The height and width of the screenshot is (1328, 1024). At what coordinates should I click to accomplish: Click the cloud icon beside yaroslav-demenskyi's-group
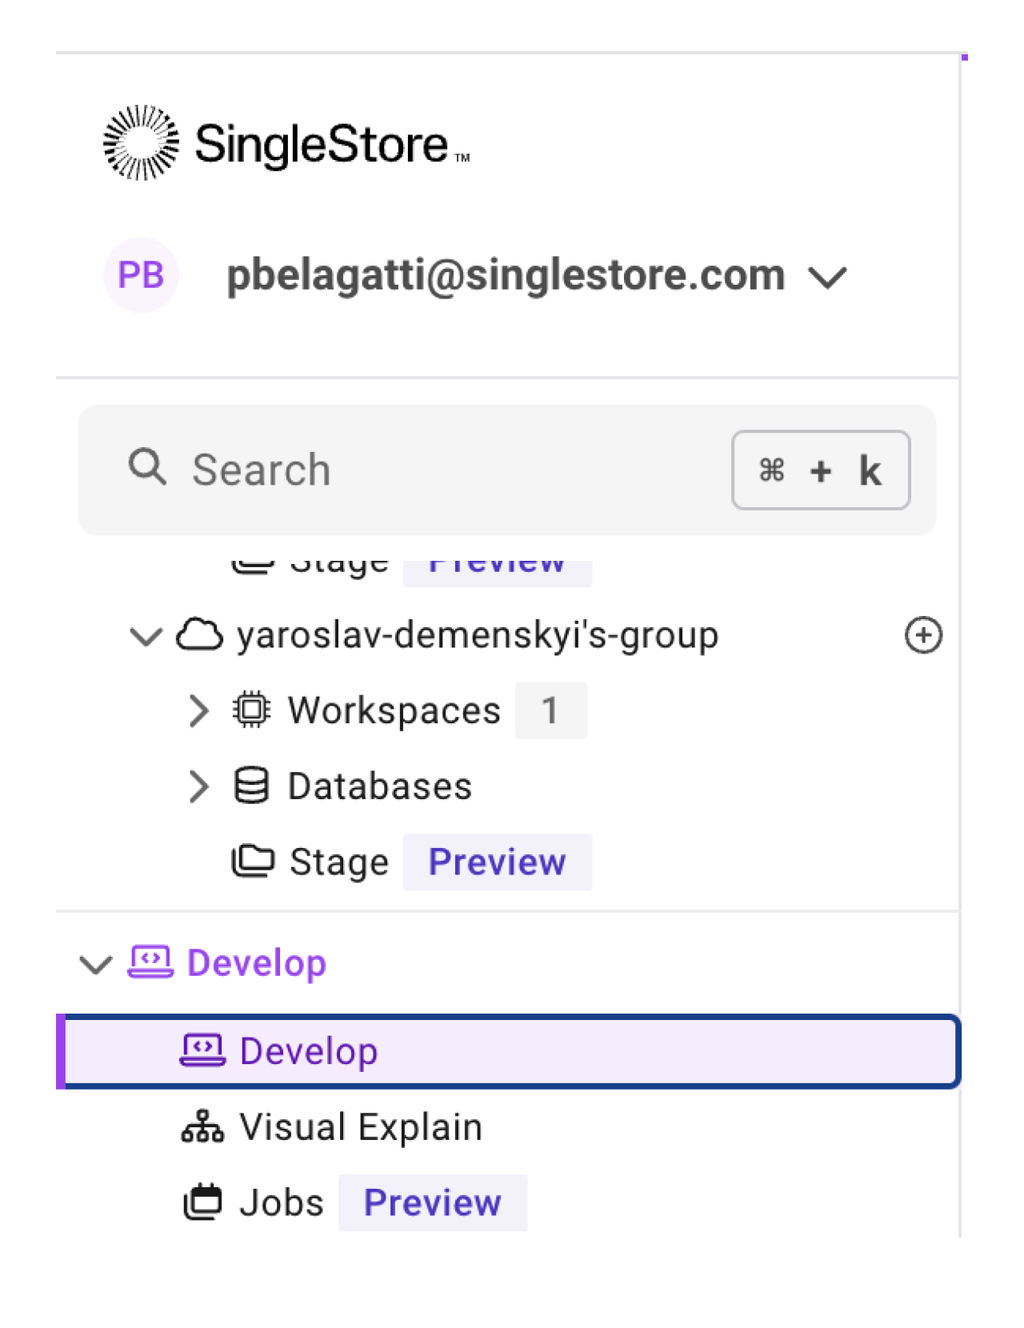(x=199, y=635)
